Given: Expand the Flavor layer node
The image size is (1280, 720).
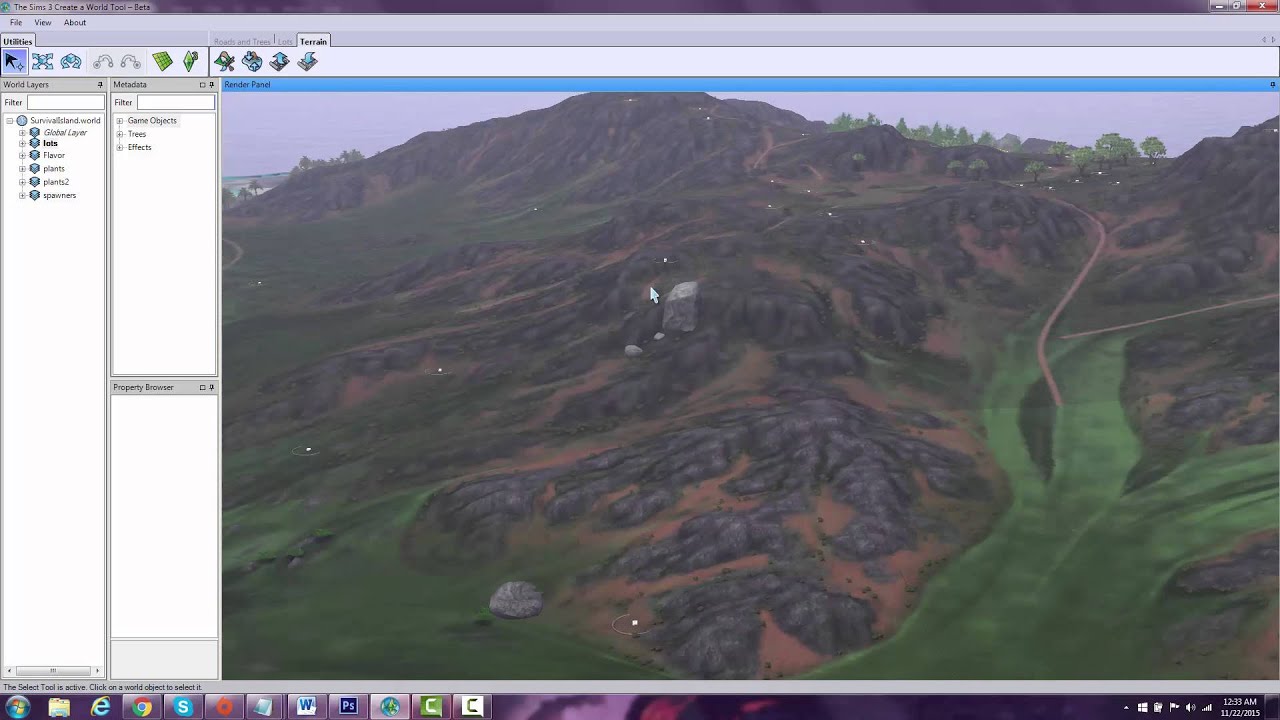Looking at the screenshot, I should (x=22, y=156).
